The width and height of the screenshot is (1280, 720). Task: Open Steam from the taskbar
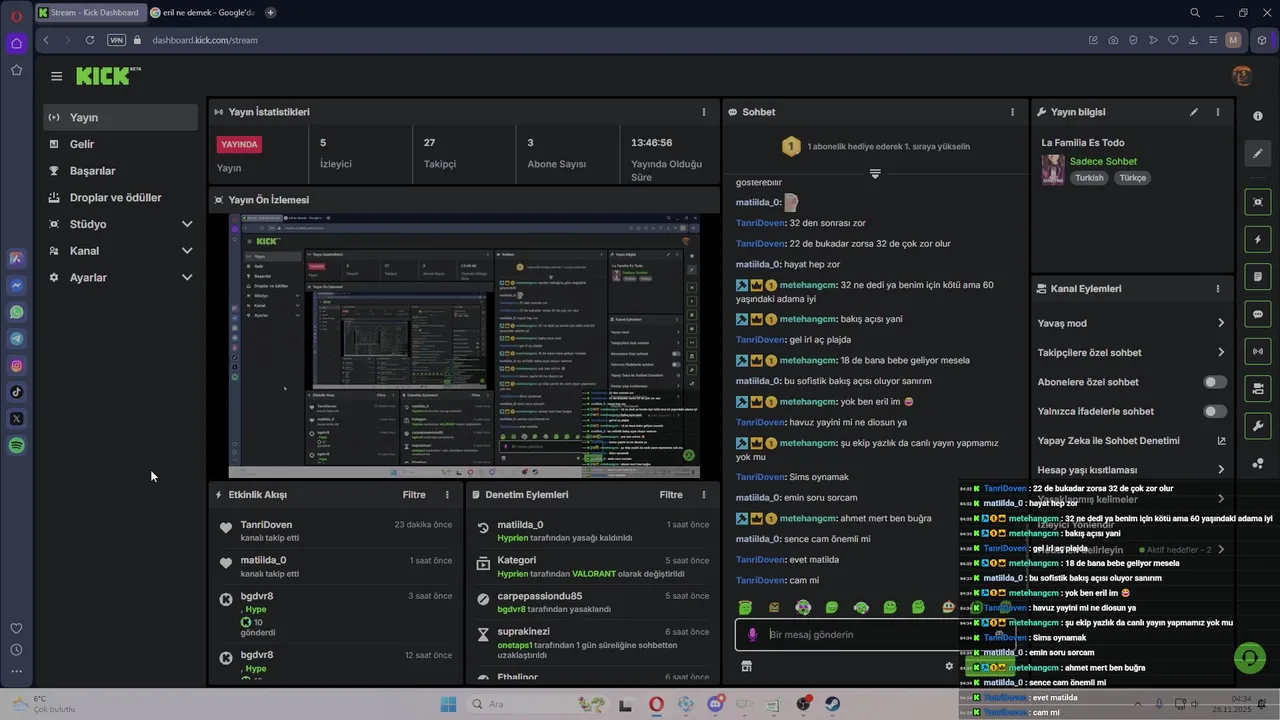(x=832, y=704)
